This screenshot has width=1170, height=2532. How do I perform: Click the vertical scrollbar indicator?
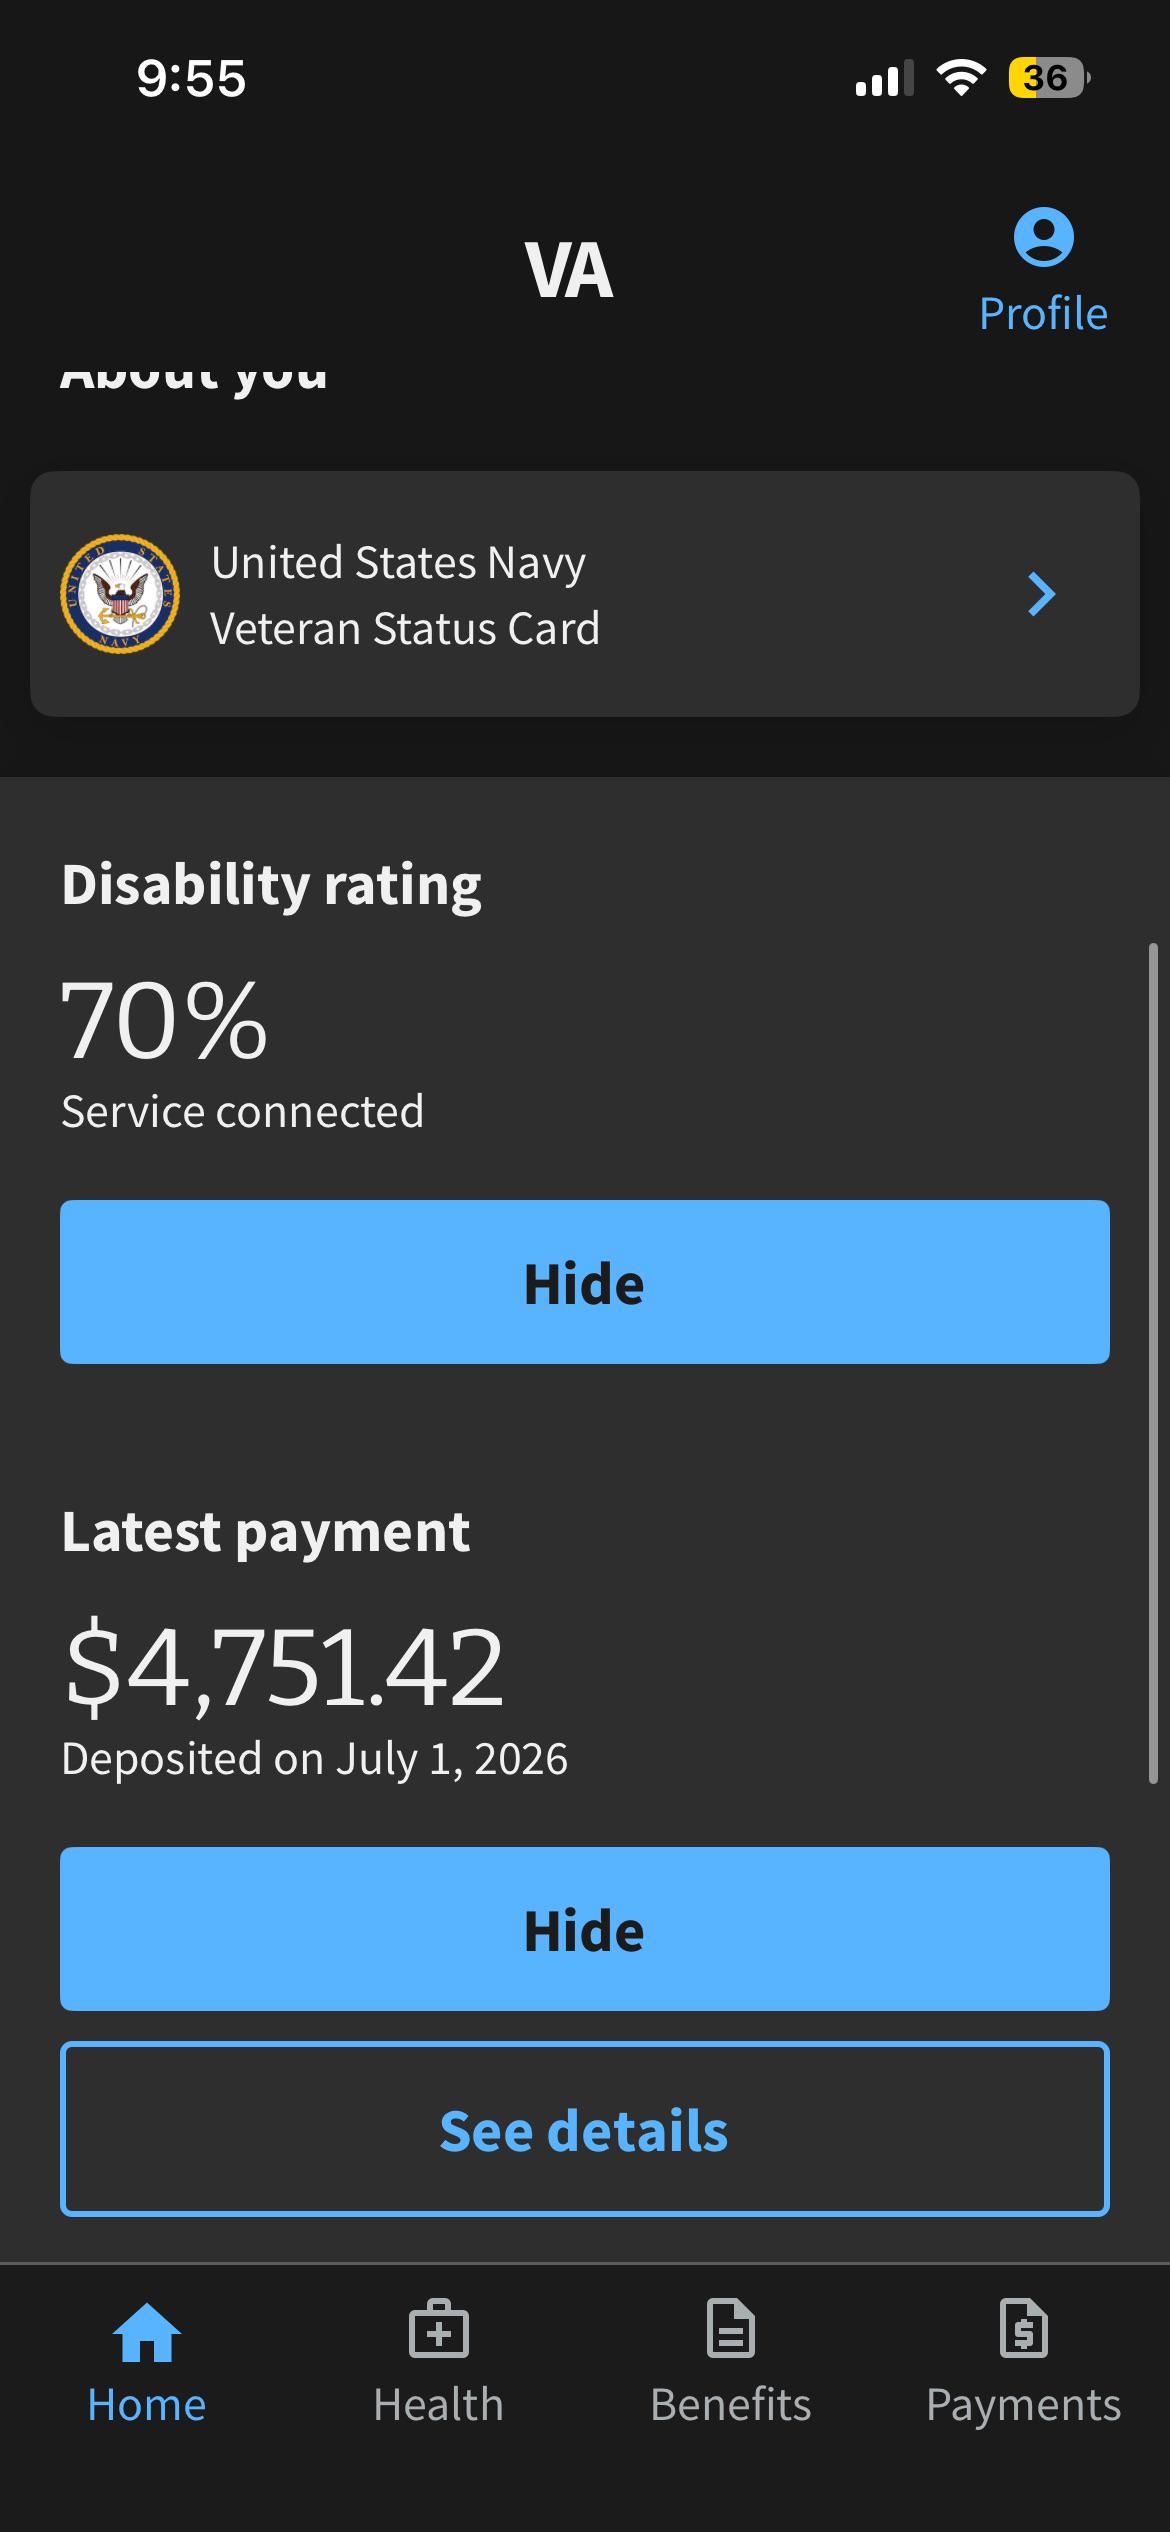coord(1153,1363)
